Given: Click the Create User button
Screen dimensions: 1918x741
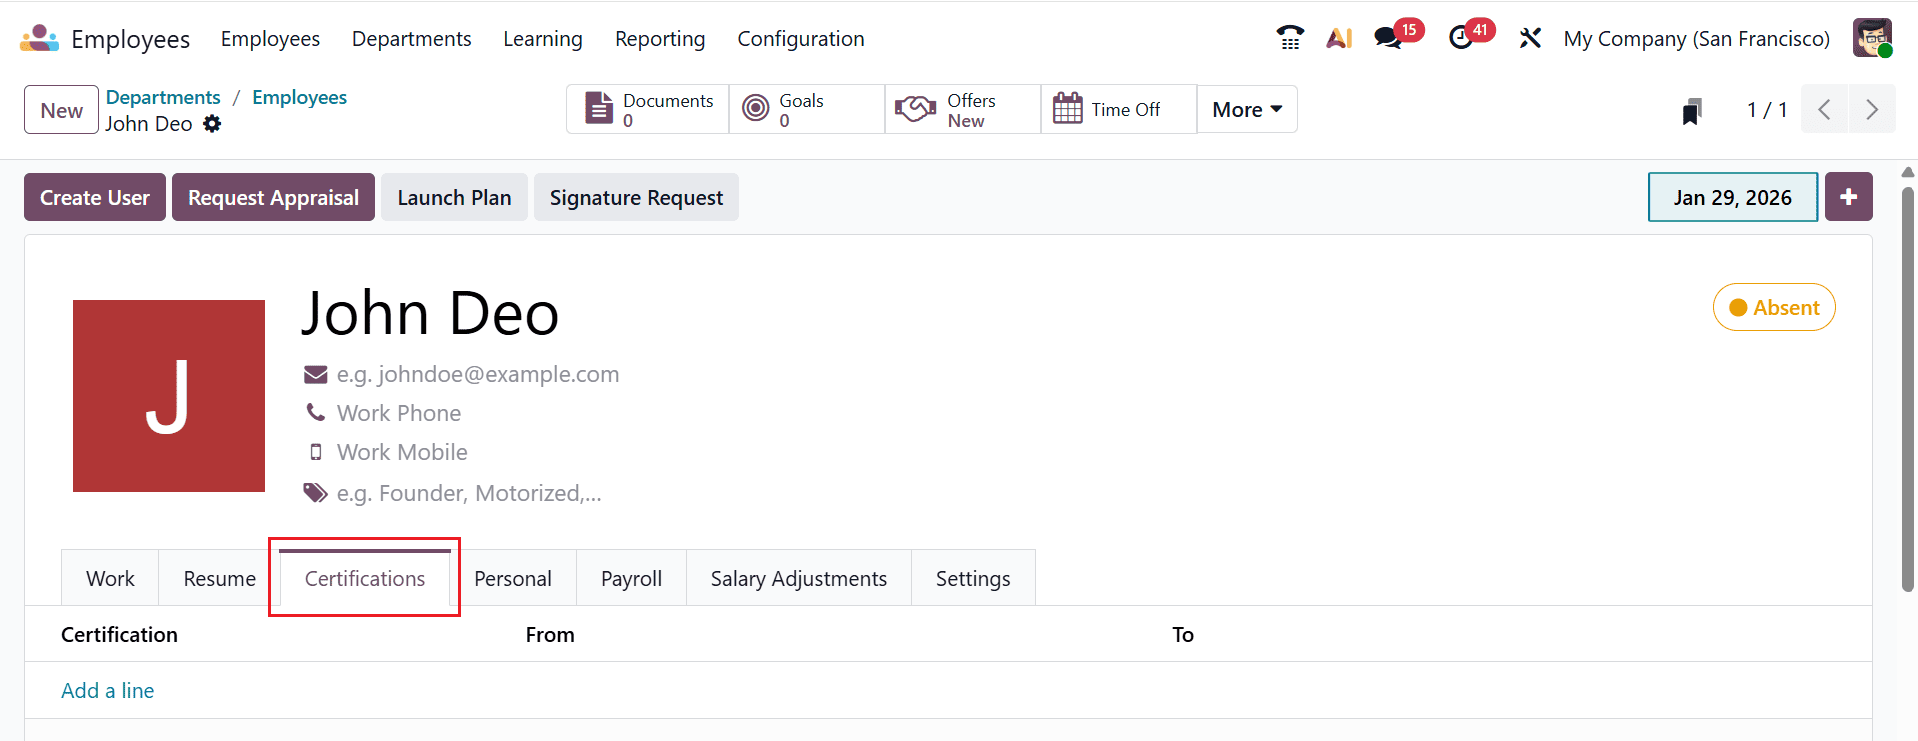Looking at the screenshot, I should tap(95, 197).
